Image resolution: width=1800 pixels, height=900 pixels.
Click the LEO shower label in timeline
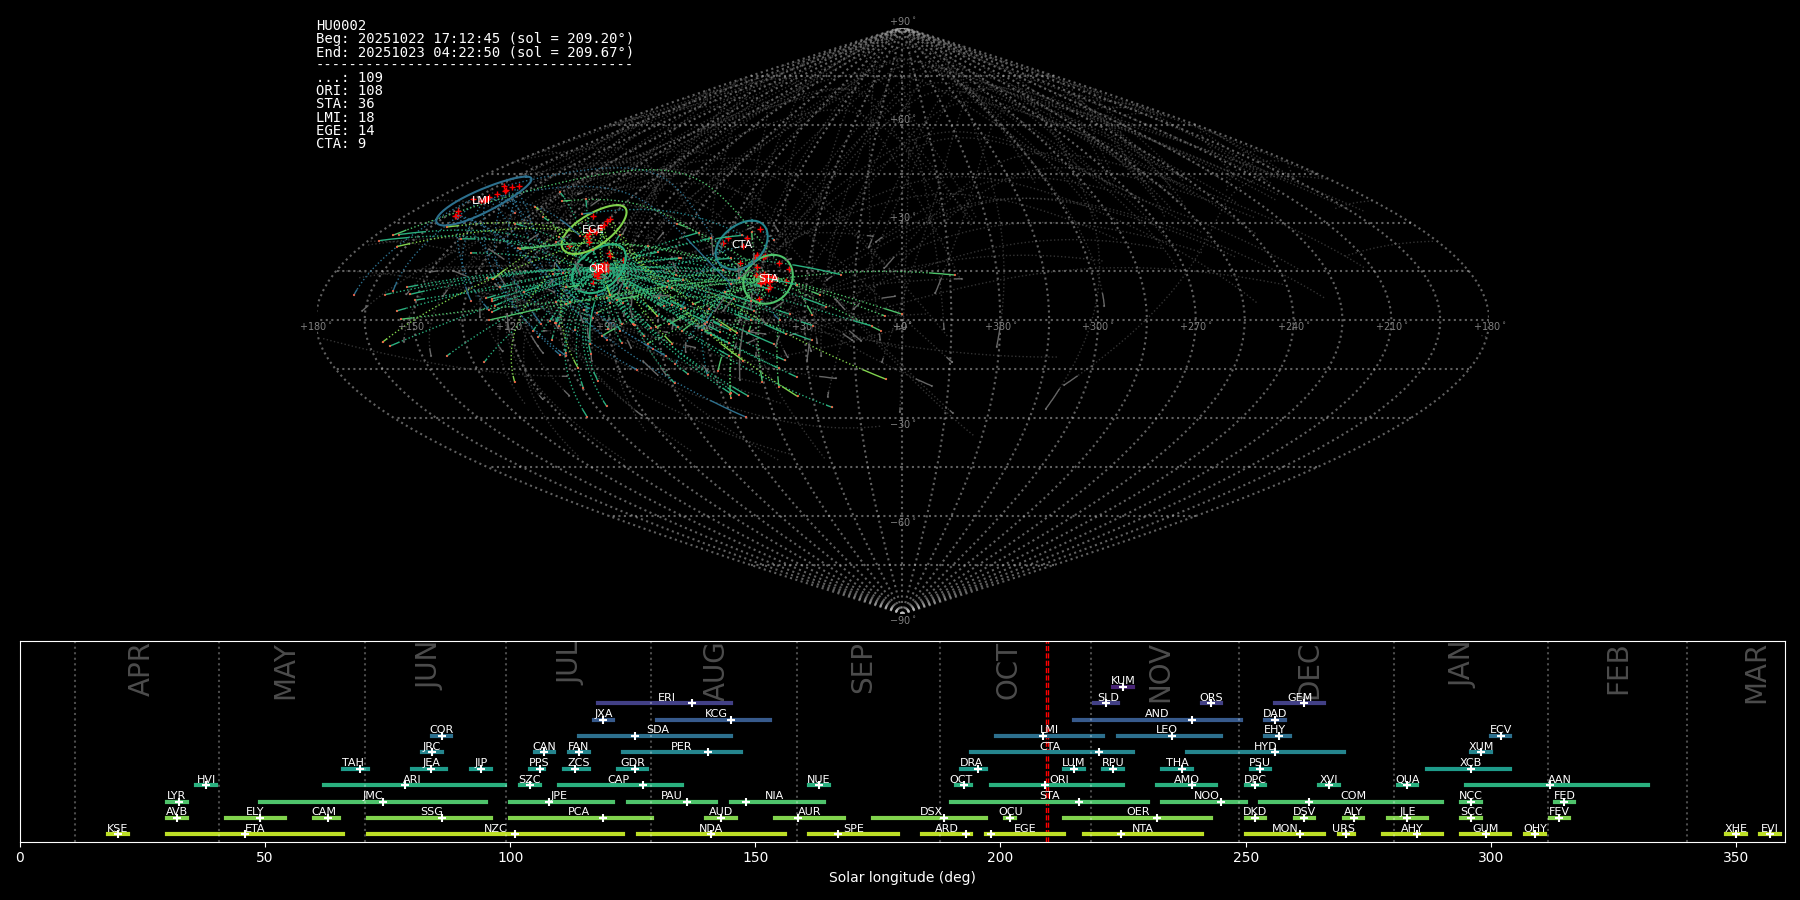(1167, 730)
